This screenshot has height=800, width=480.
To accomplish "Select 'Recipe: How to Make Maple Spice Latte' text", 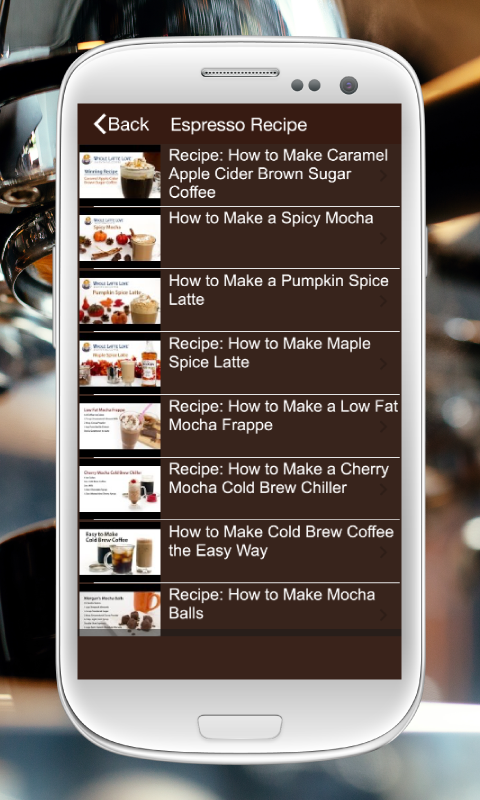I will 270,353.
